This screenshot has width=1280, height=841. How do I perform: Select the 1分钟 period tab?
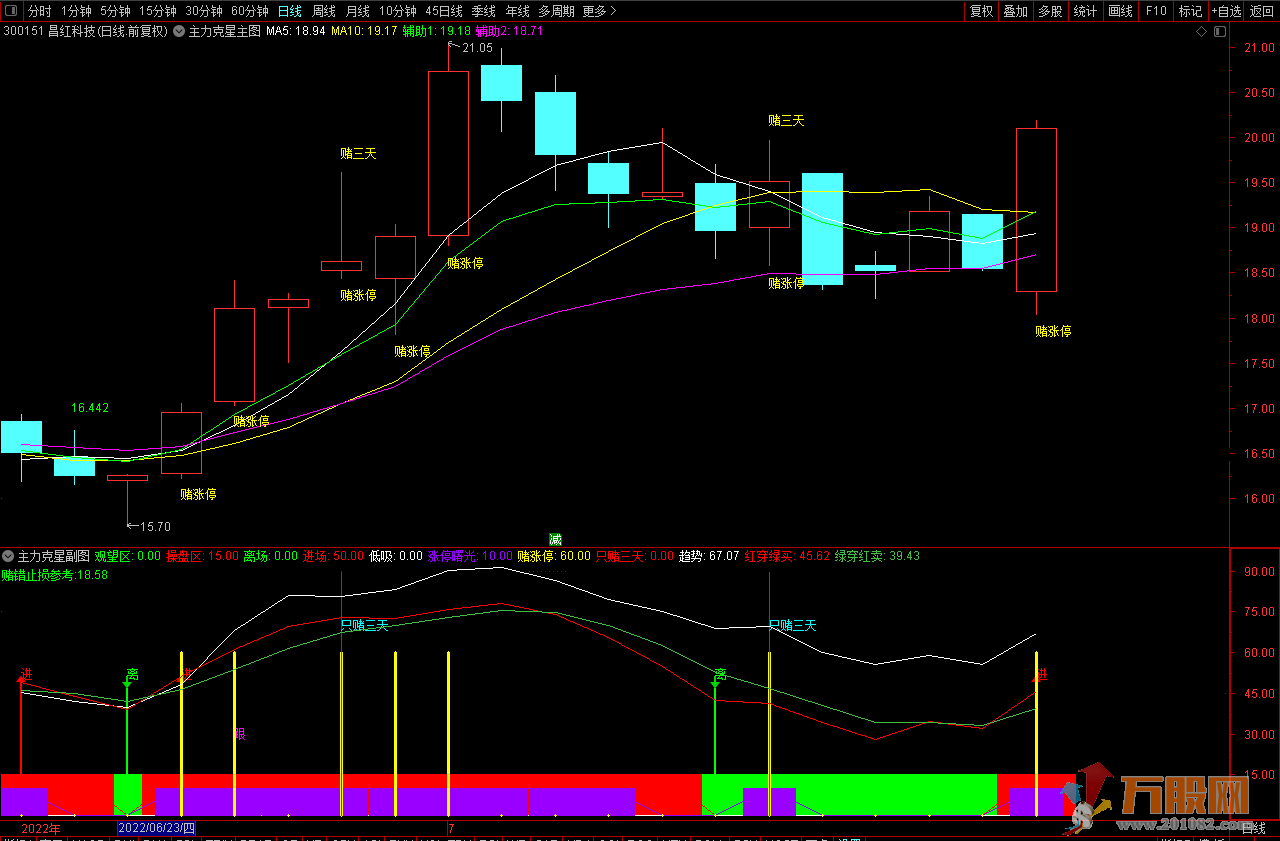[77, 11]
